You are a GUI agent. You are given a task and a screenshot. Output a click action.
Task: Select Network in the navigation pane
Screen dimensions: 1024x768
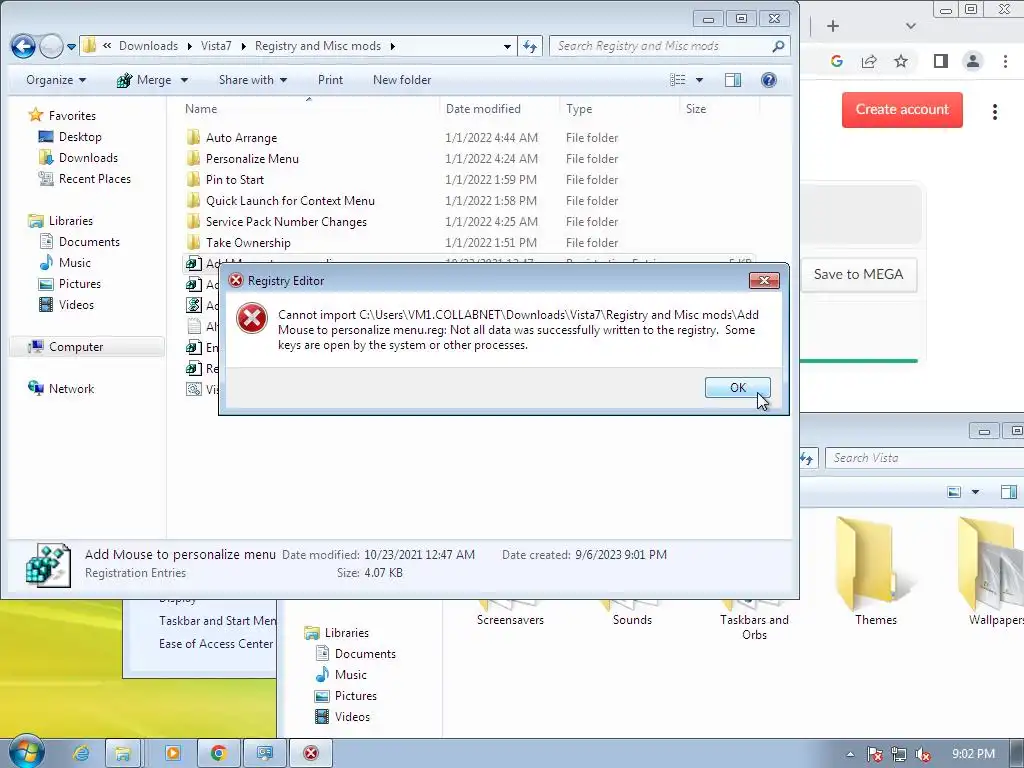[x=71, y=389]
